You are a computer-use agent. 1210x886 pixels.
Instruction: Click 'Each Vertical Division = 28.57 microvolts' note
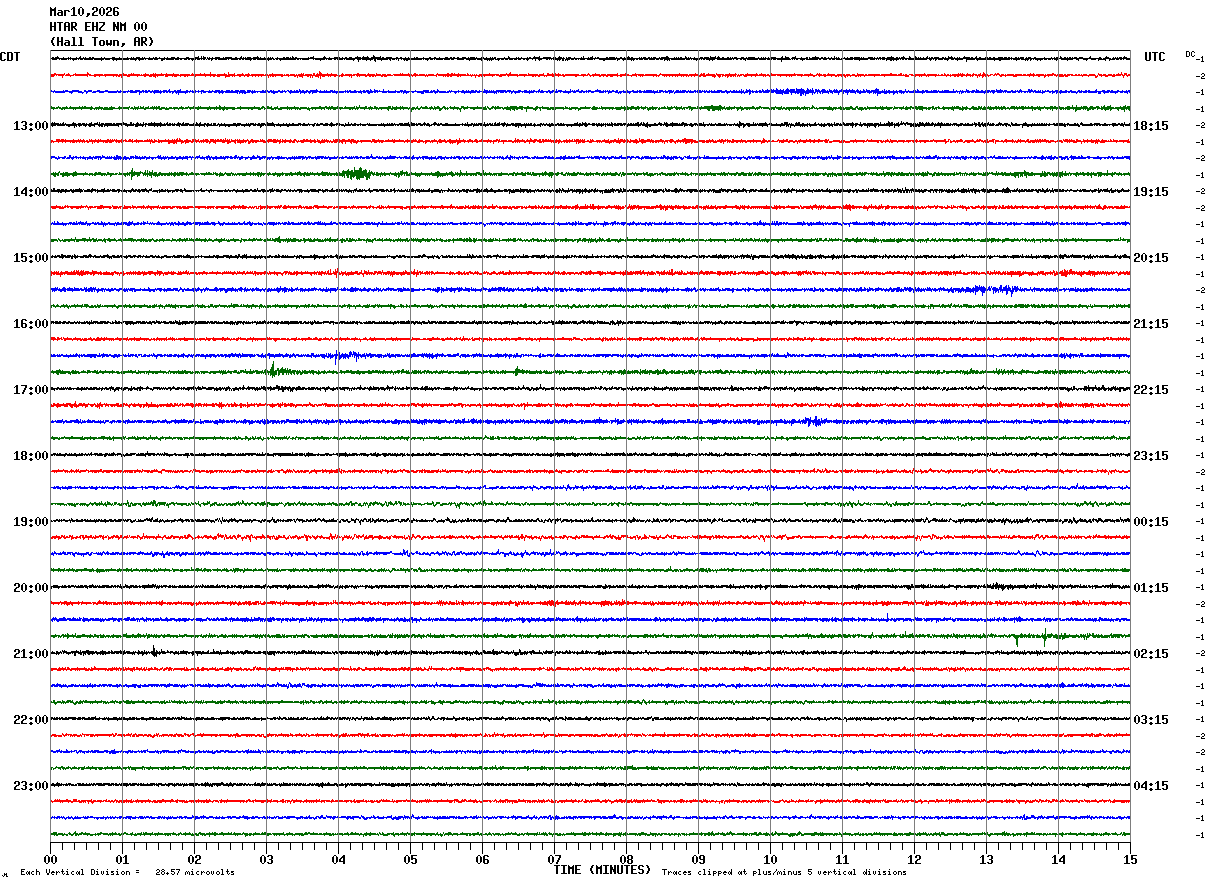[128, 873]
